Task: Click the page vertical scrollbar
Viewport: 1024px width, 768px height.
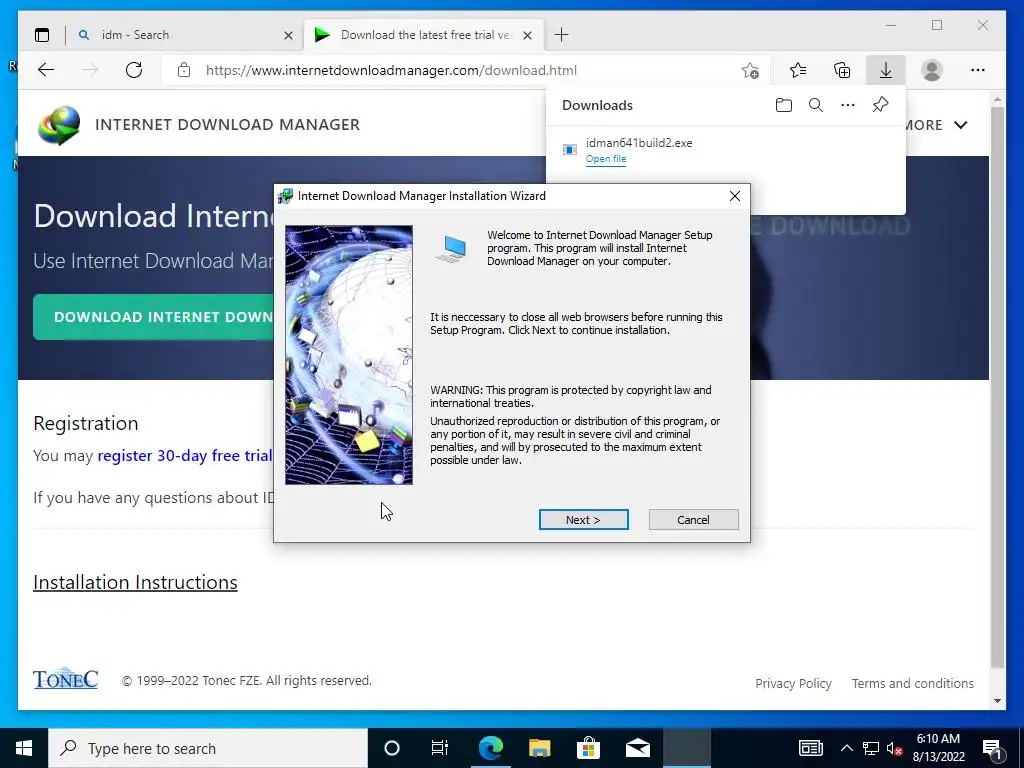Action: click(997, 387)
